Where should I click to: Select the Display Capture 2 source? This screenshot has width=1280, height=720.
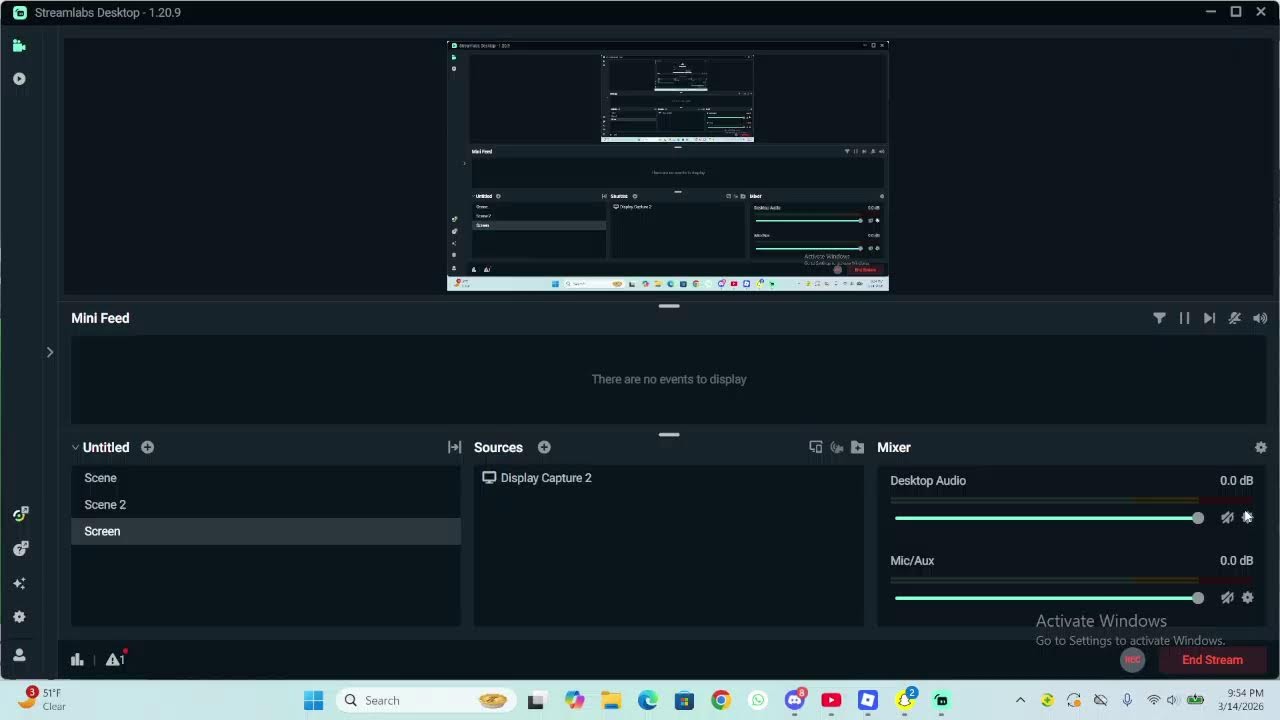point(668,478)
